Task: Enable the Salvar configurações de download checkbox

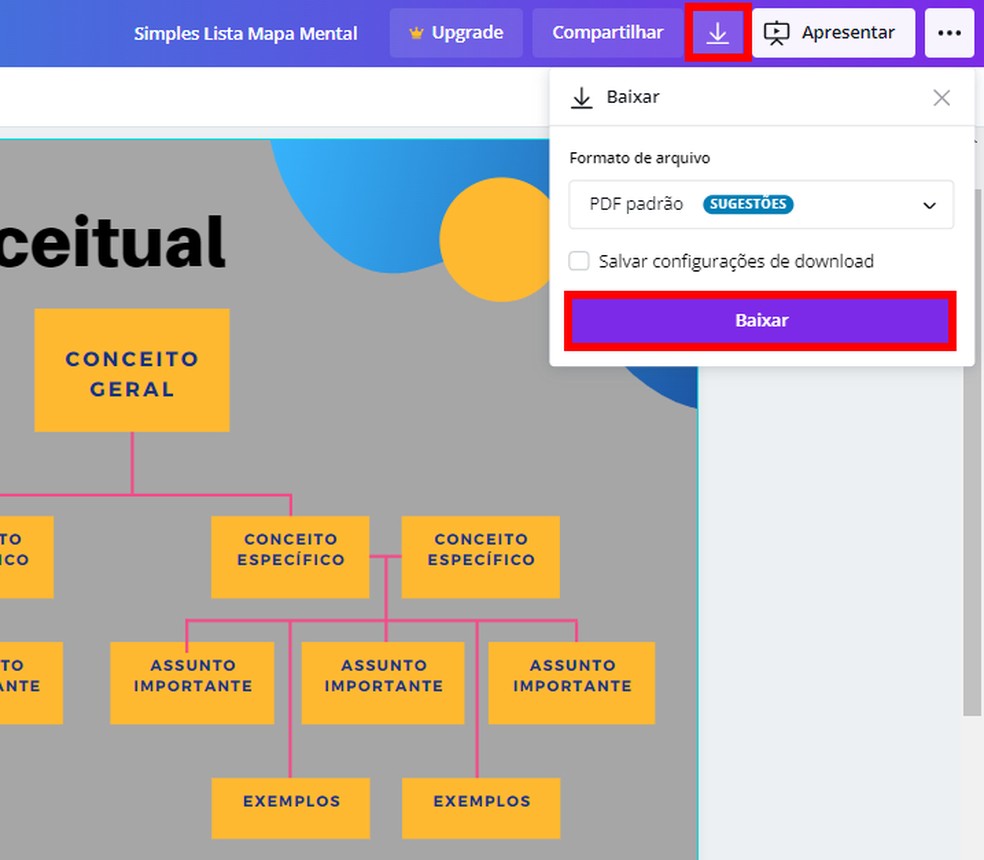Action: pyautogui.click(x=578, y=260)
